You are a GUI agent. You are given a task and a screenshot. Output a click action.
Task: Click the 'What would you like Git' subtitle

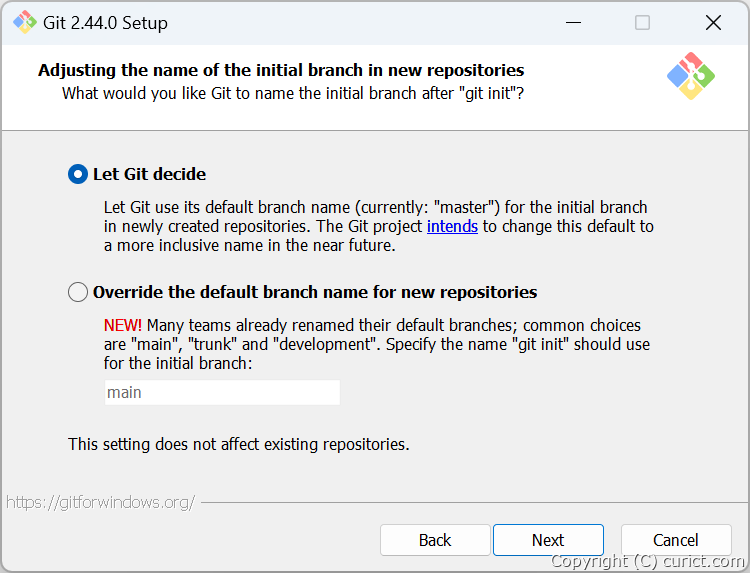293,93
